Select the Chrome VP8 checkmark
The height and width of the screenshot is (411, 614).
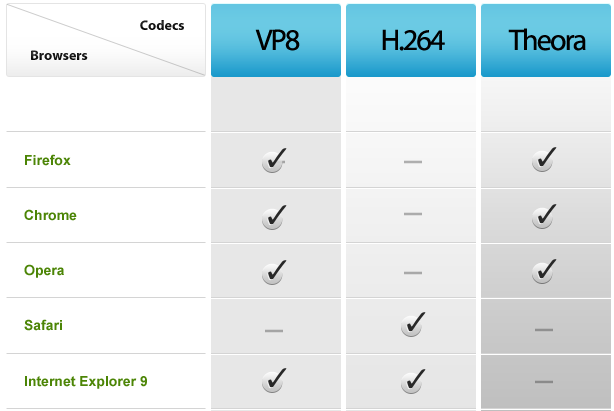click(274, 217)
